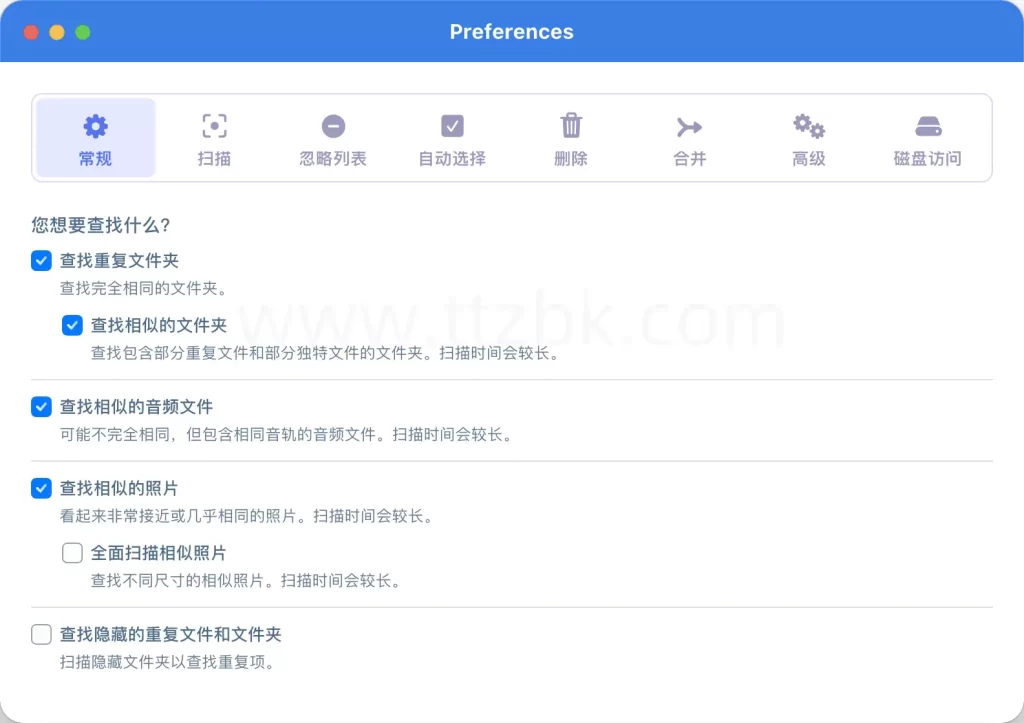Switch to the 扫描 tab

pyautogui.click(x=214, y=138)
